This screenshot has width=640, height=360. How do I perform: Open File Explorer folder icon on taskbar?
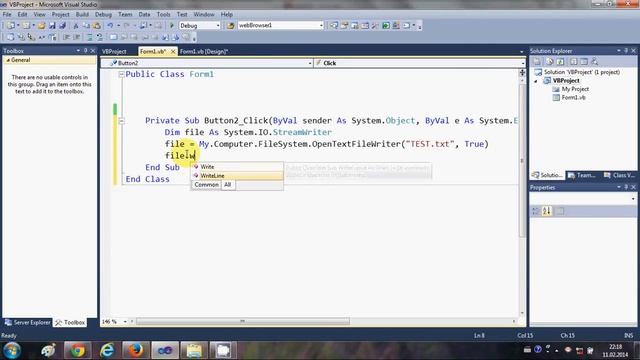pyautogui.click(x=194, y=350)
